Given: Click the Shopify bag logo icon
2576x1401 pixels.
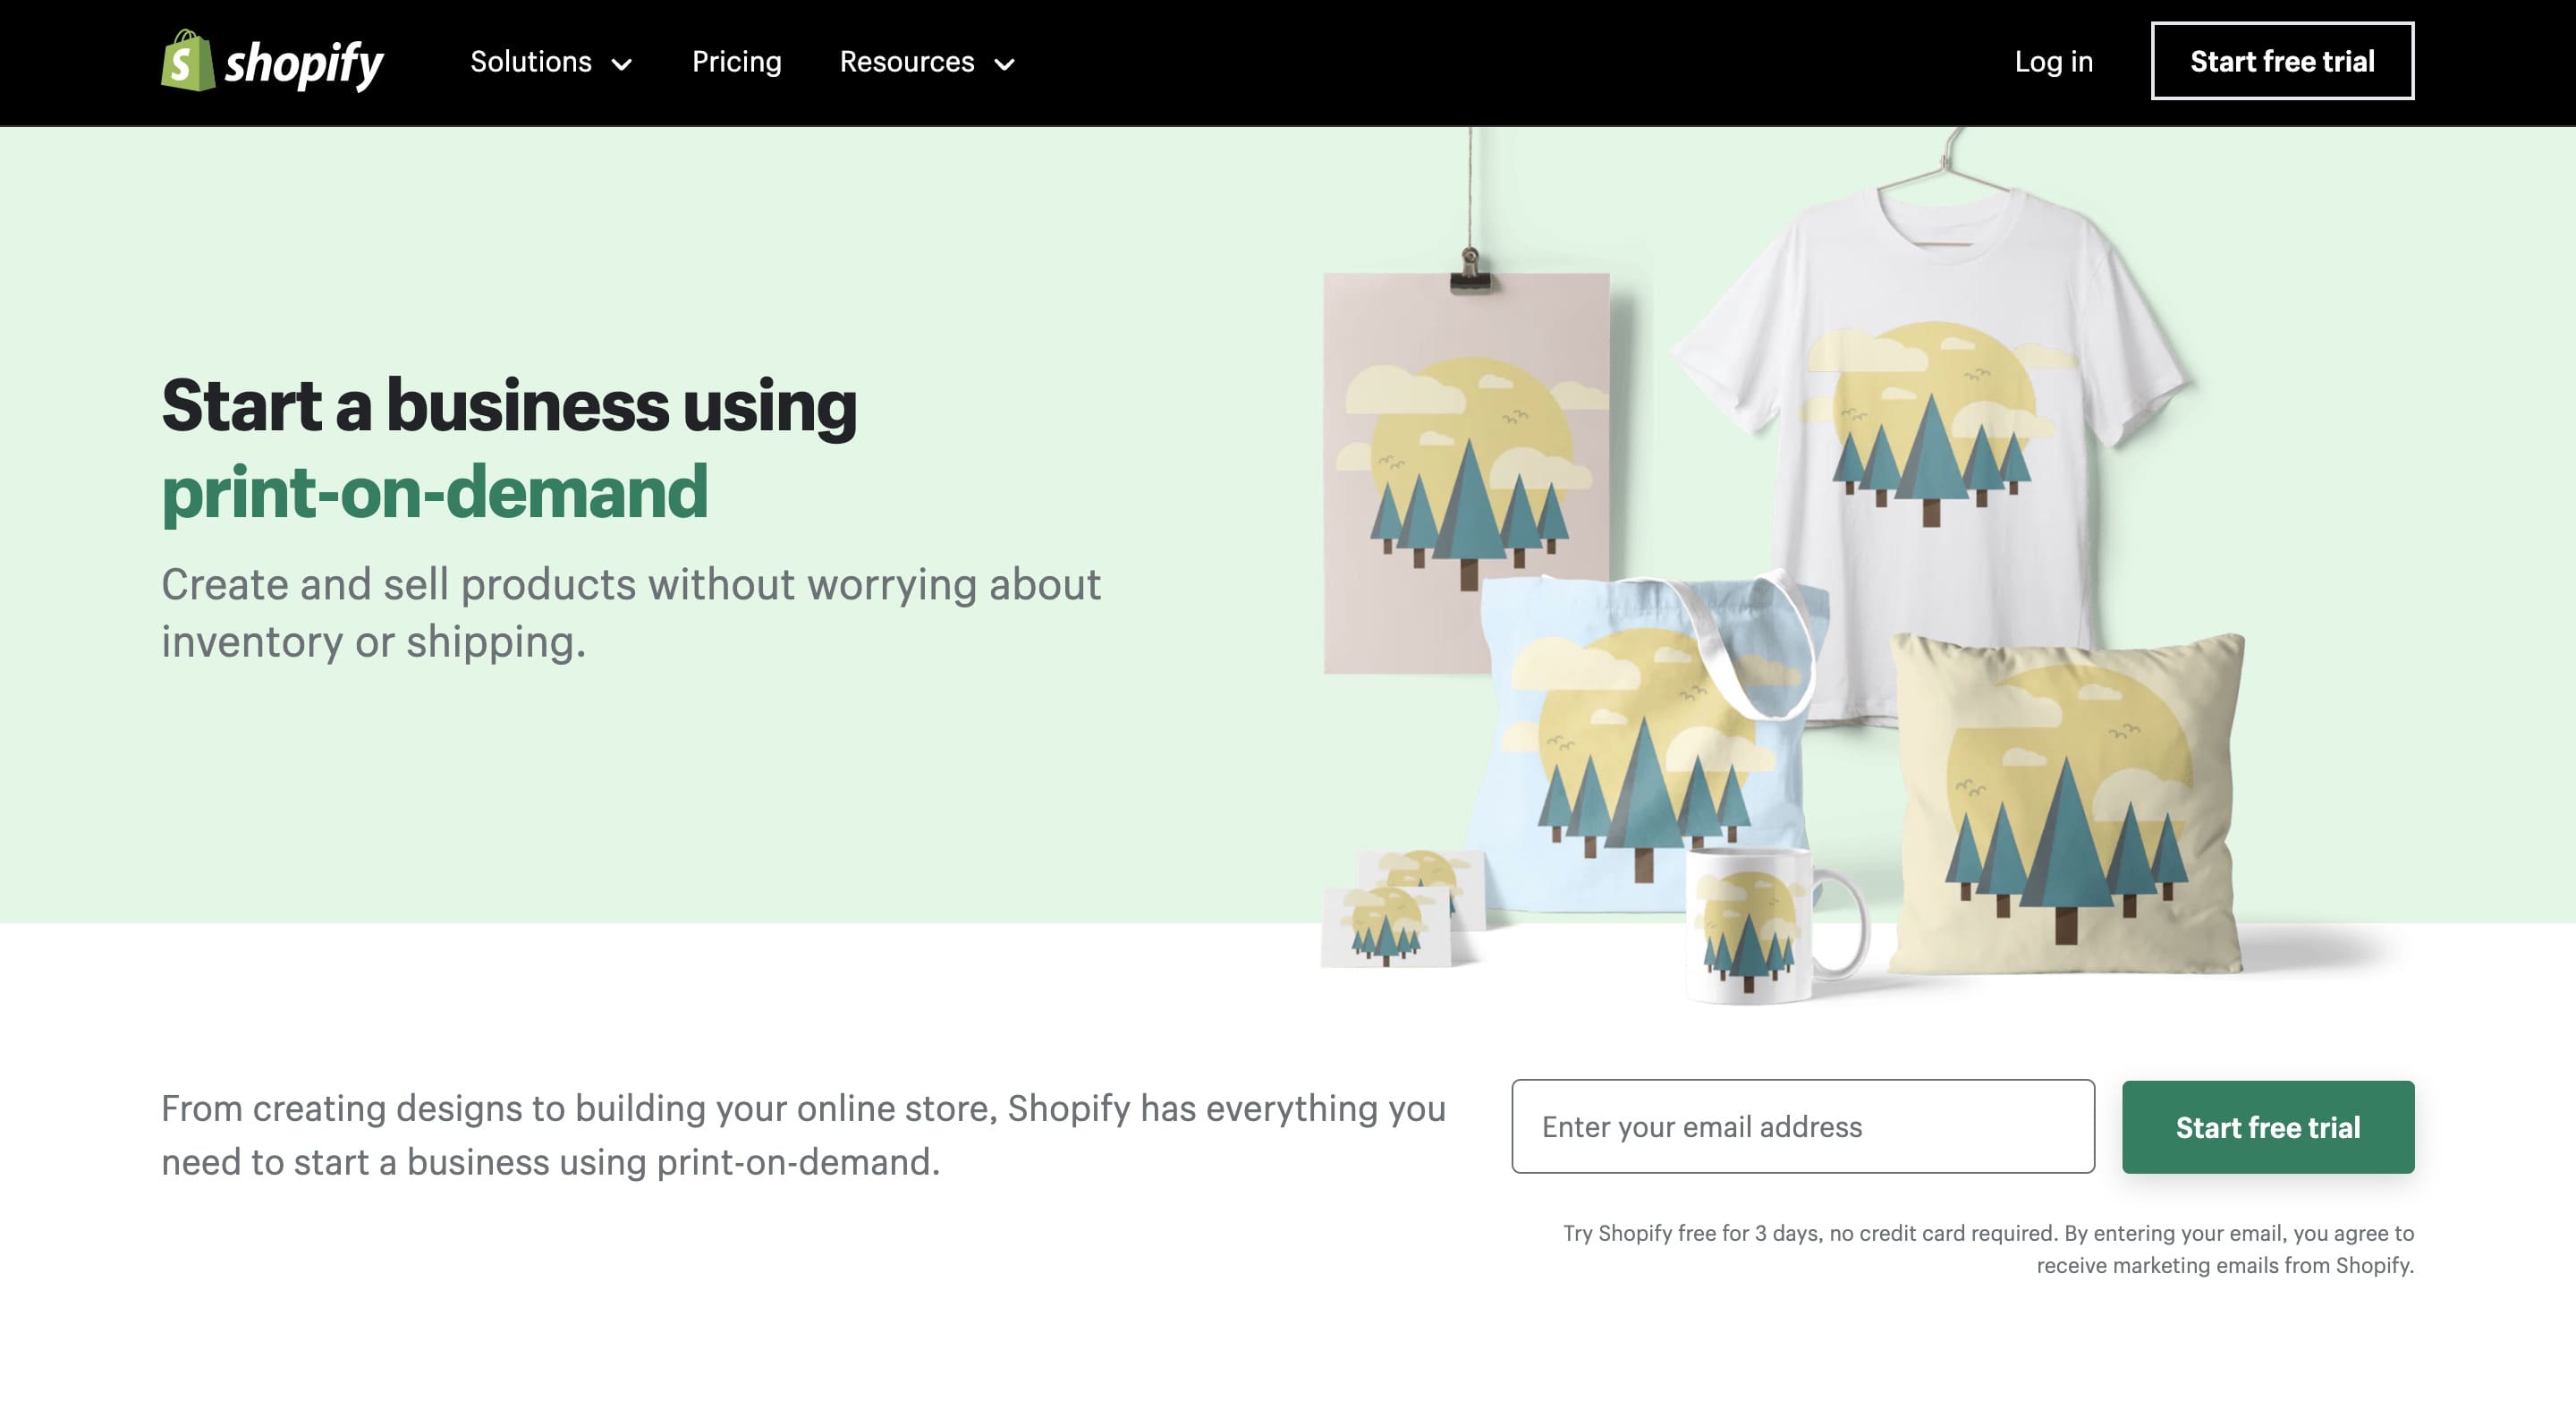Looking at the screenshot, I should click(x=187, y=61).
